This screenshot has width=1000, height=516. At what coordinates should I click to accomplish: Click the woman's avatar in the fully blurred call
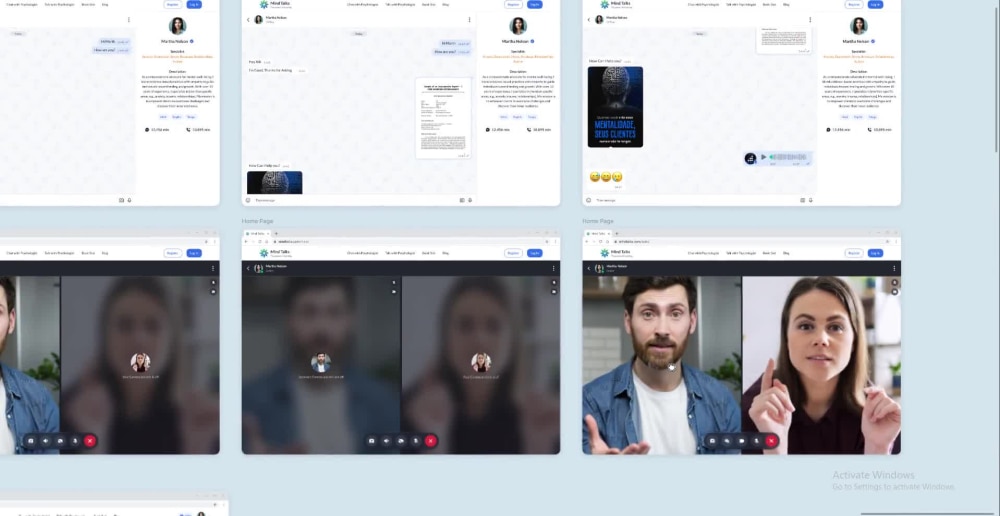coord(481,362)
